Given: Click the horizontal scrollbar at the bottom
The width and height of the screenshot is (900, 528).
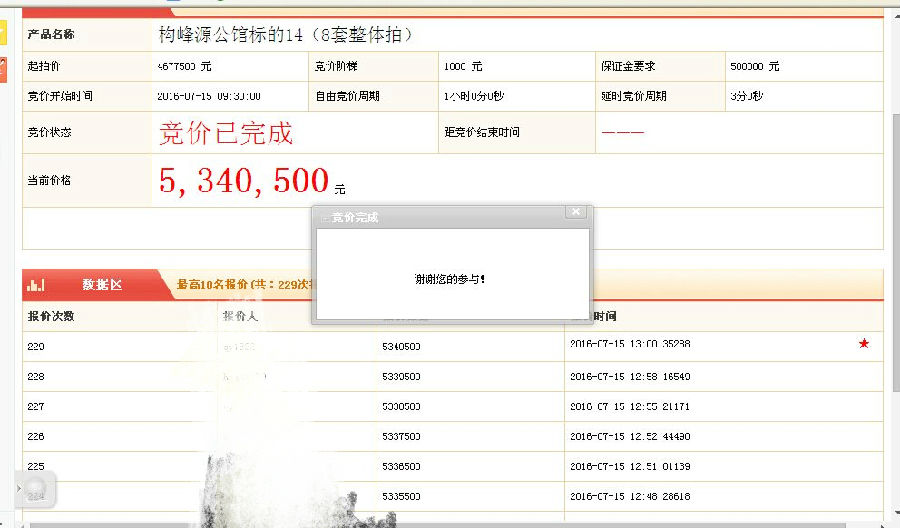Looking at the screenshot, I should [x=450, y=523].
